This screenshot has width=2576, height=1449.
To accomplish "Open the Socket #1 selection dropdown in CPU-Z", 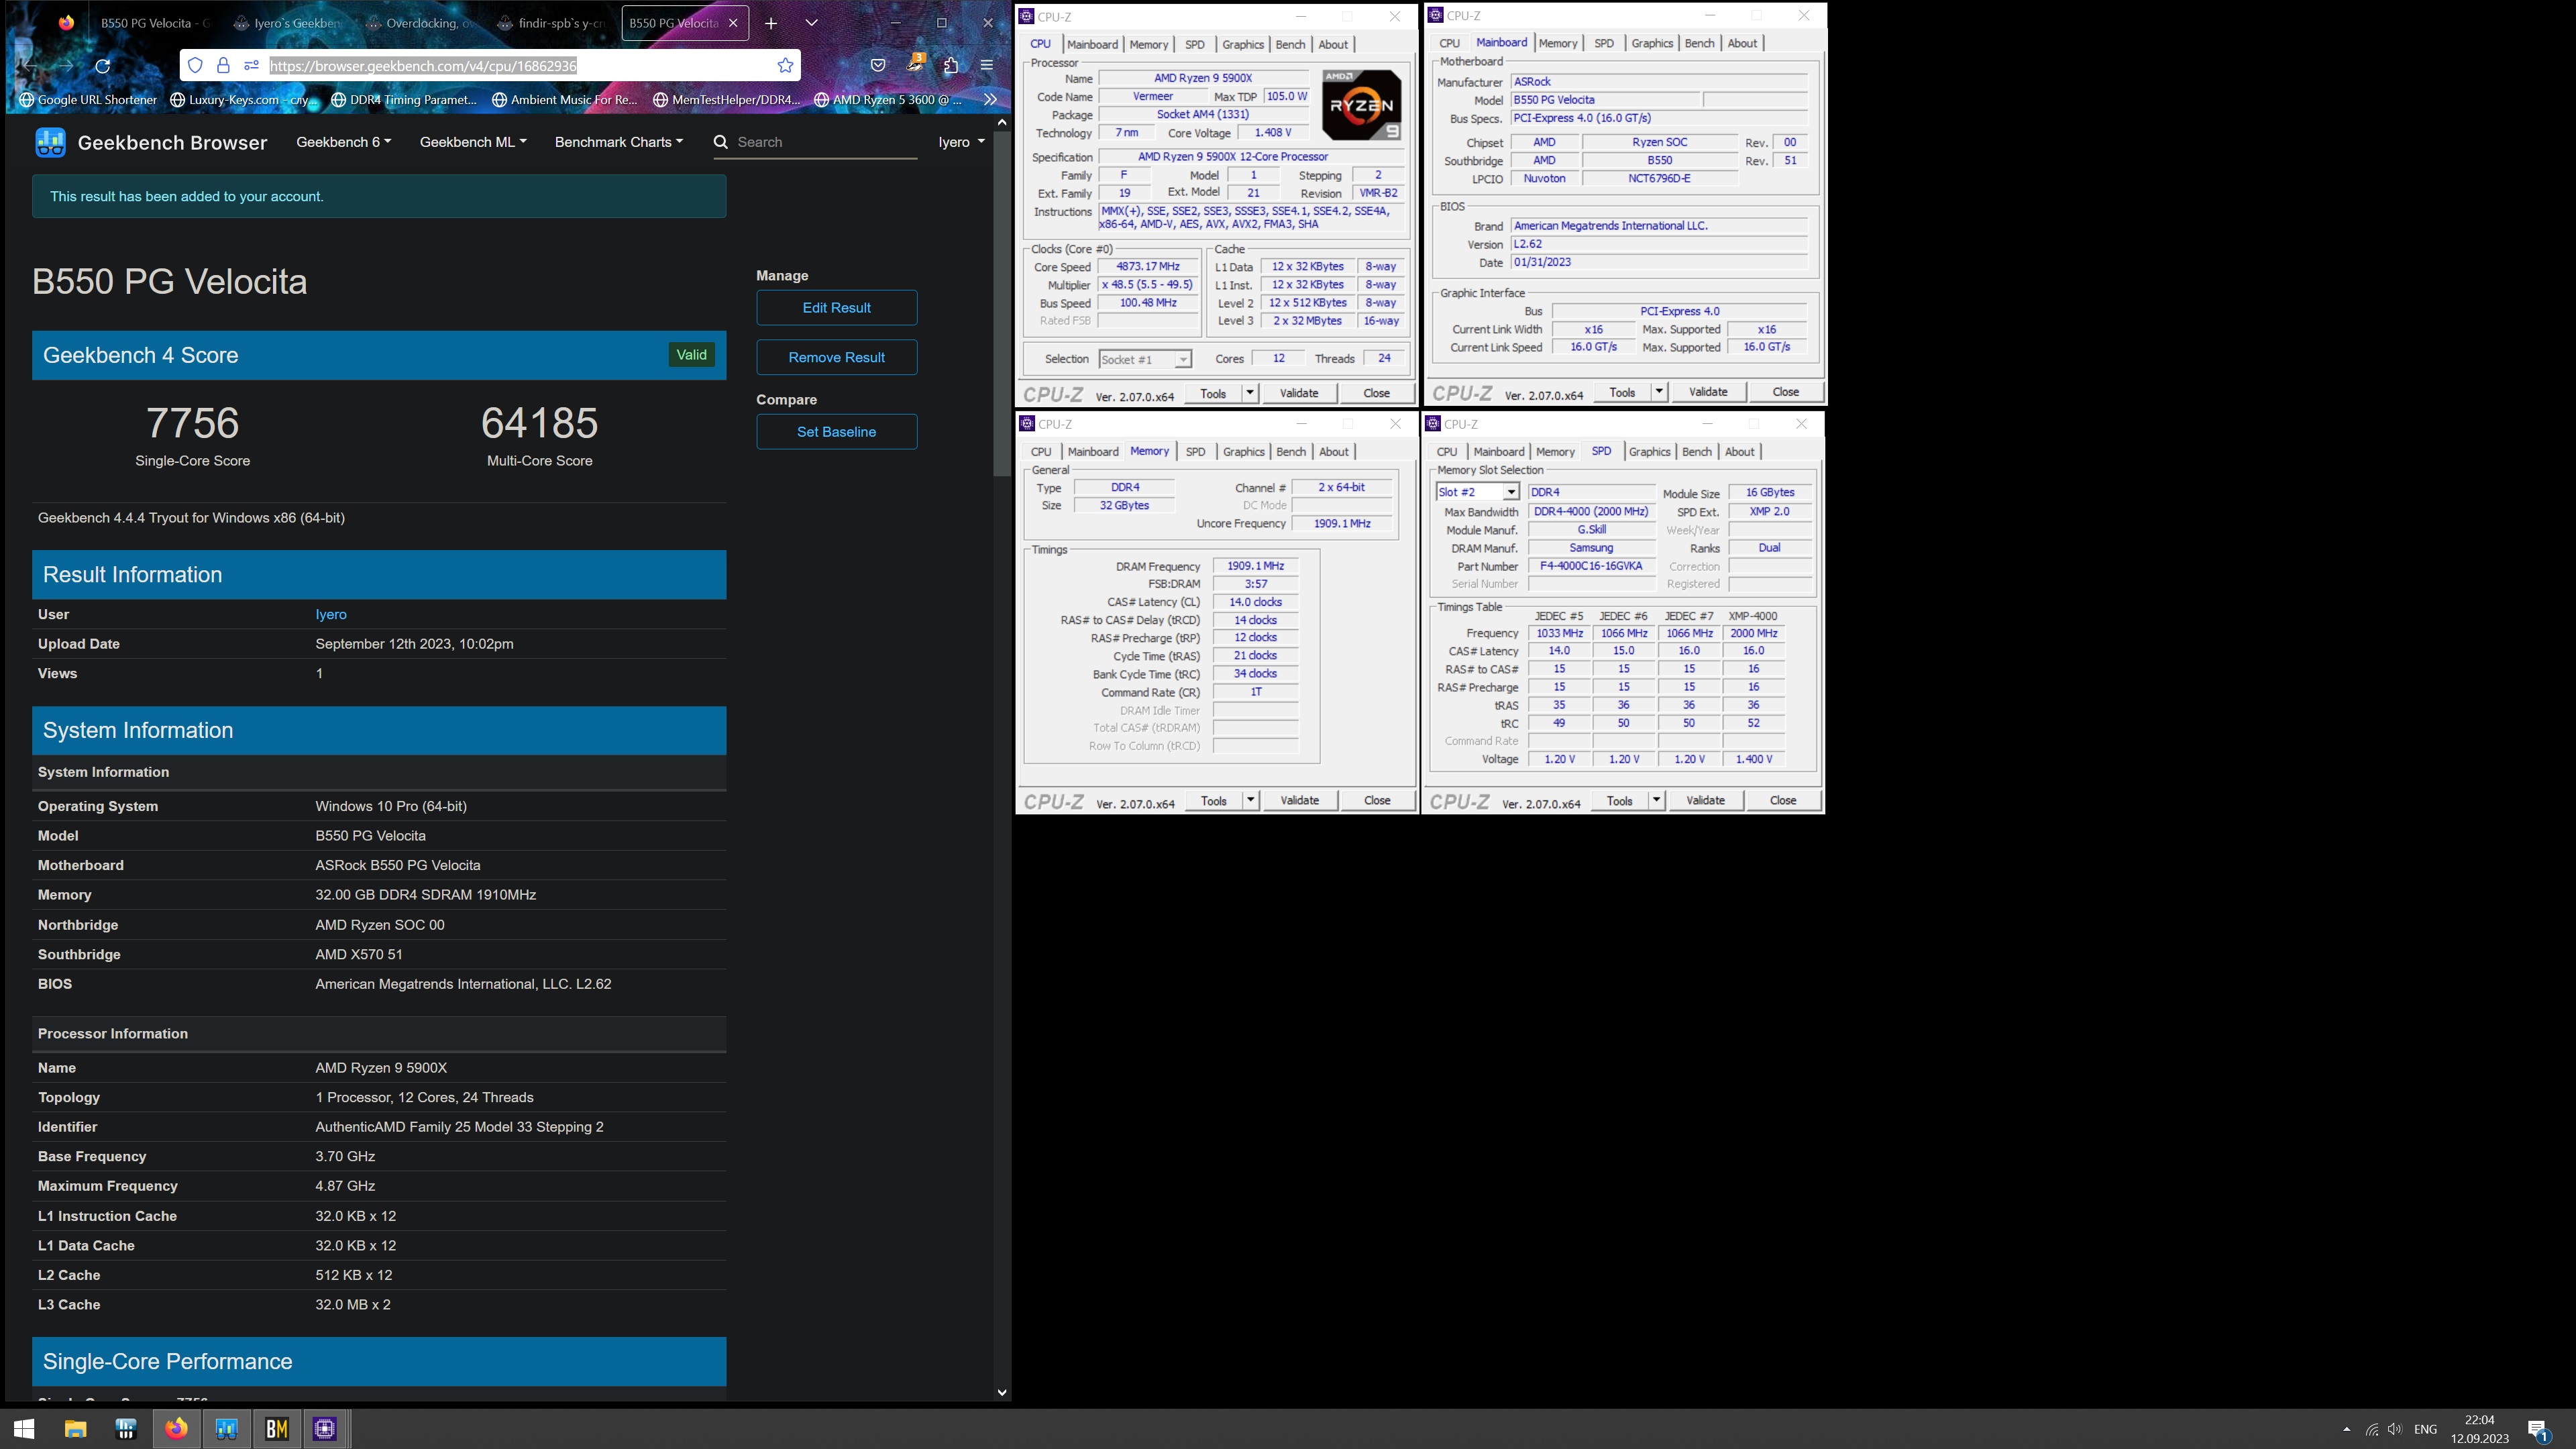I will pyautogui.click(x=1145, y=359).
